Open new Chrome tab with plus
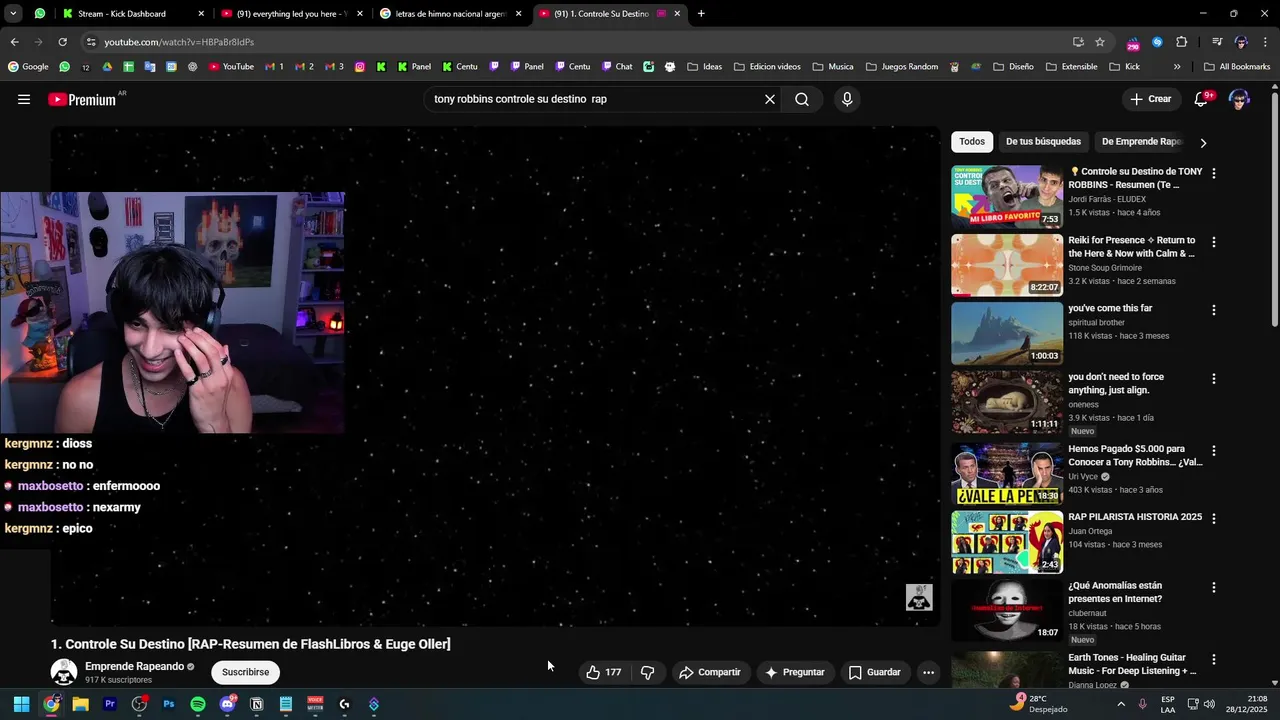The image size is (1280, 720). click(x=701, y=14)
